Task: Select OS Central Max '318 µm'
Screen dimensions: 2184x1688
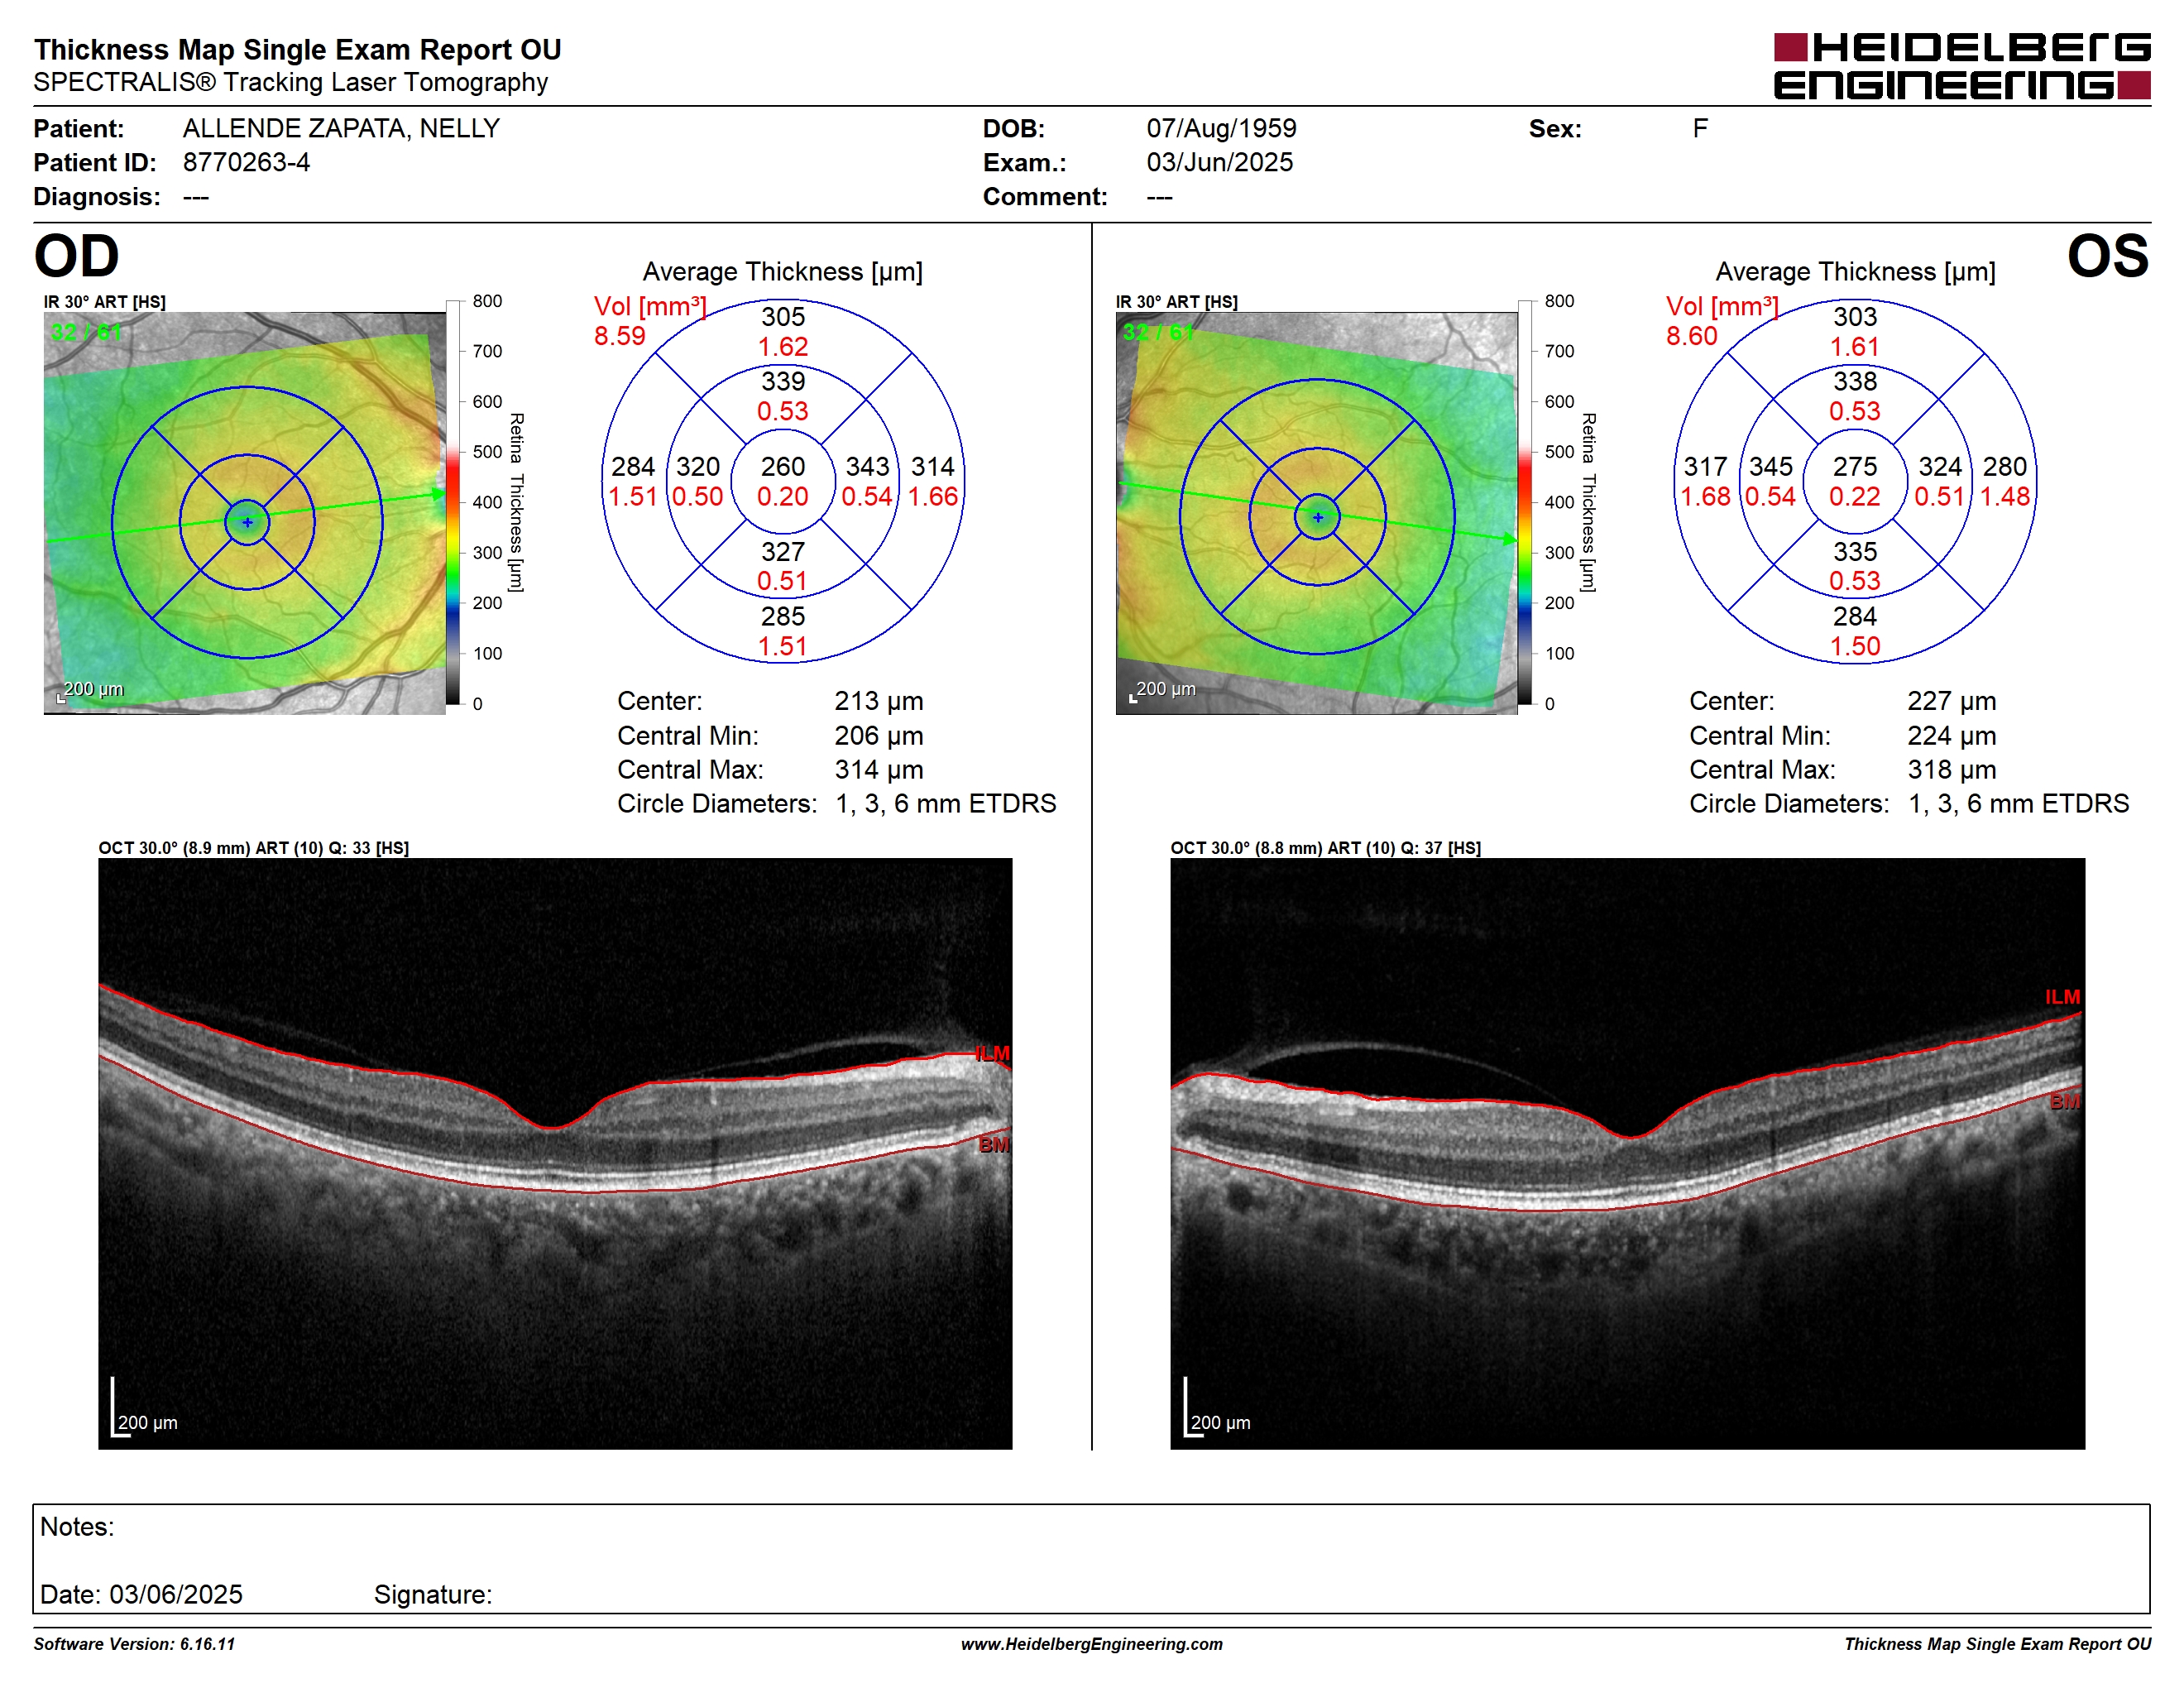Action: click(1952, 770)
